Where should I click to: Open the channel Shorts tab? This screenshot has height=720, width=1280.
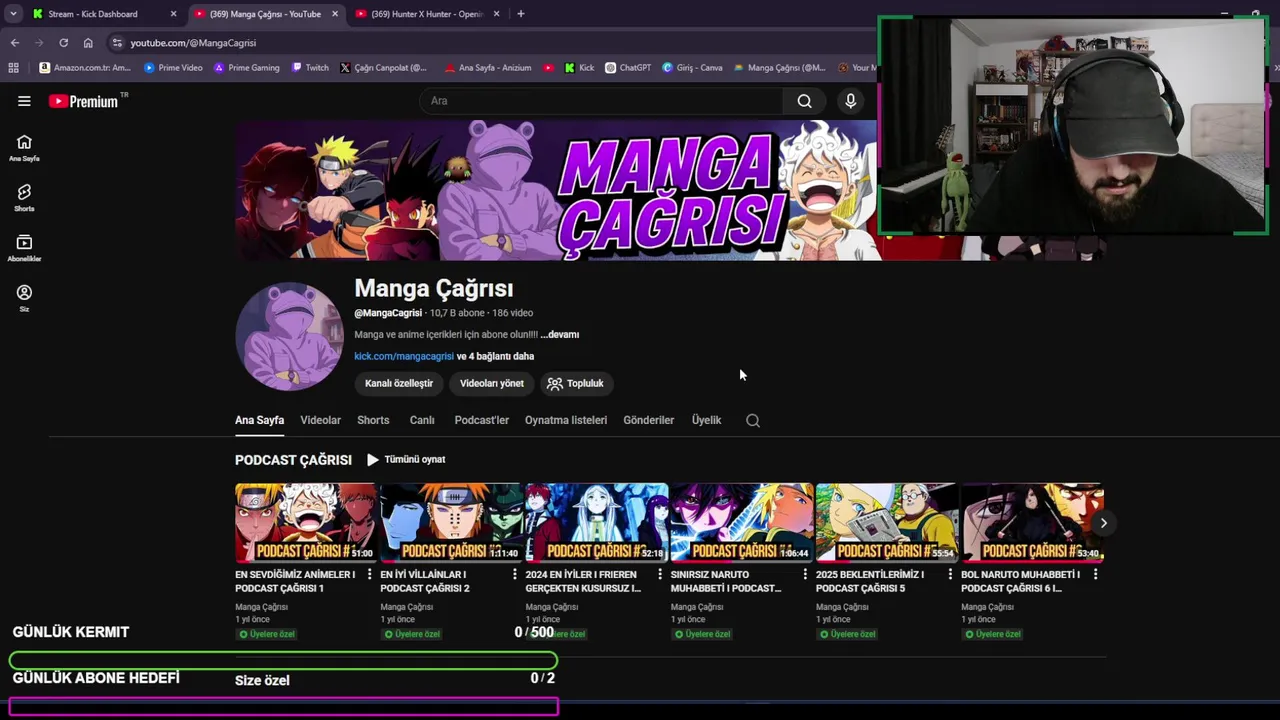click(373, 420)
